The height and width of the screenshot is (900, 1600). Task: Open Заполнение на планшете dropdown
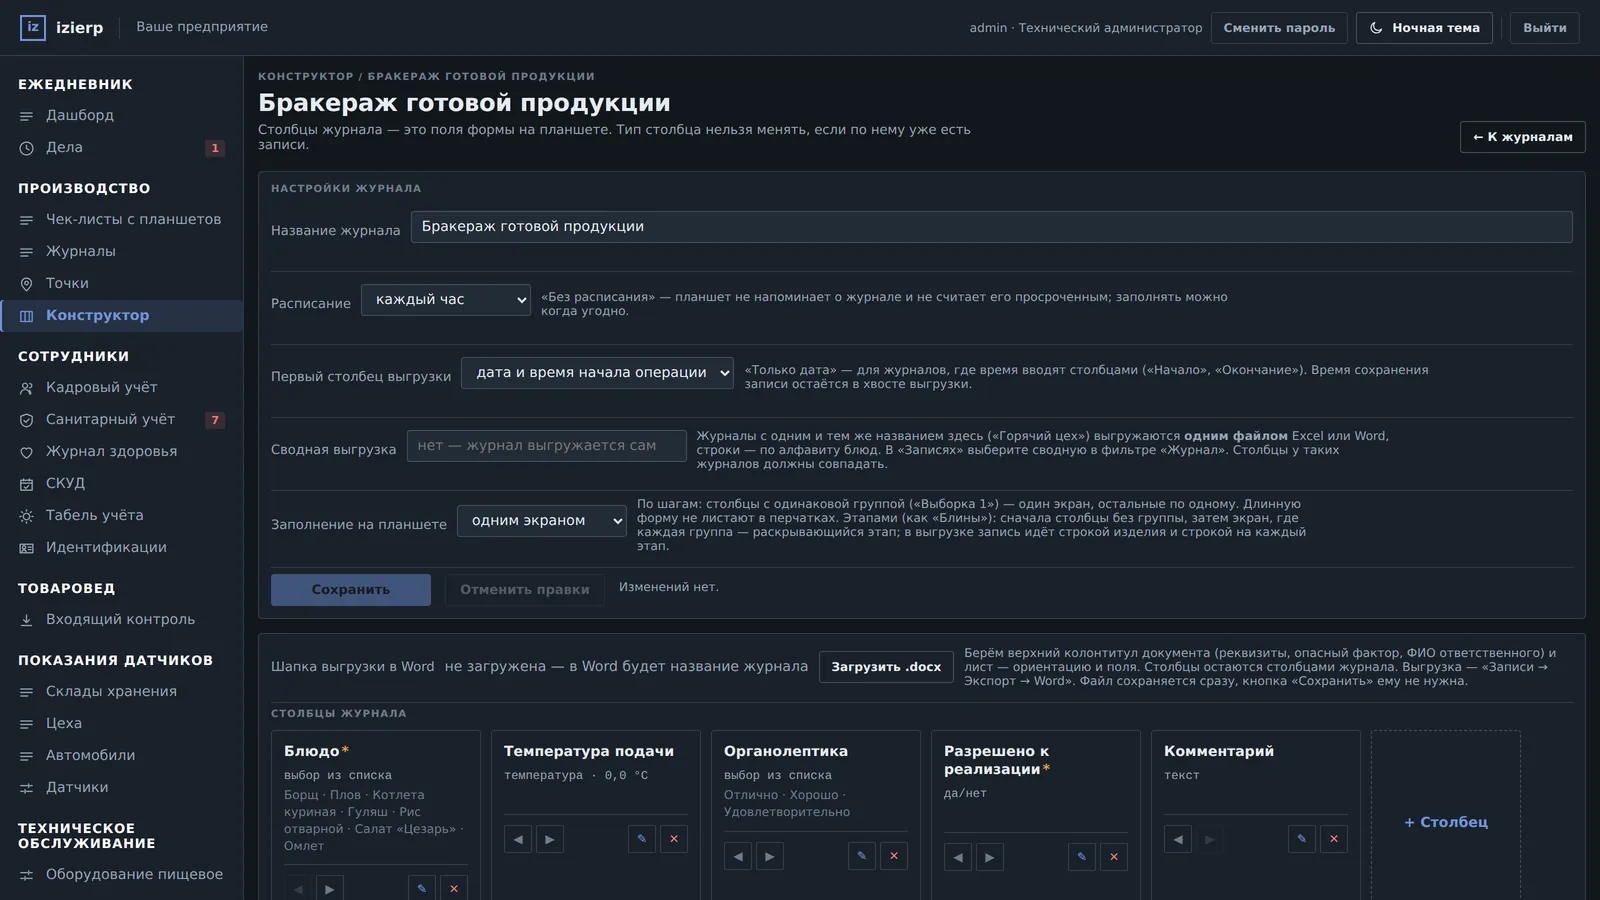542,521
